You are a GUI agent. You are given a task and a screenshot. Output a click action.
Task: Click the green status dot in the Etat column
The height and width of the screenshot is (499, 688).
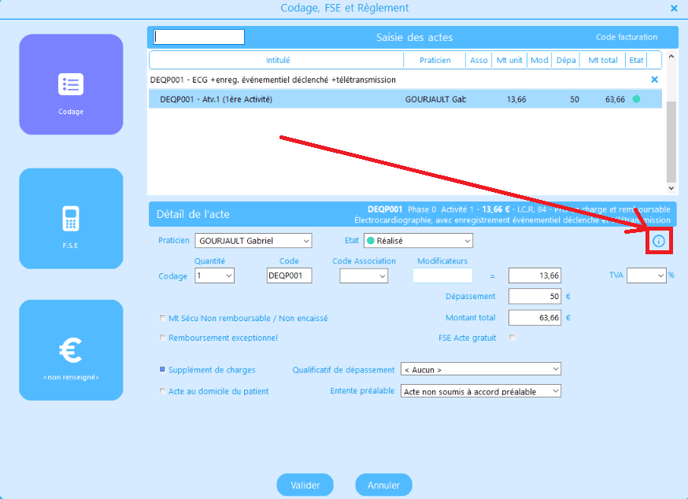[x=636, y=99]
